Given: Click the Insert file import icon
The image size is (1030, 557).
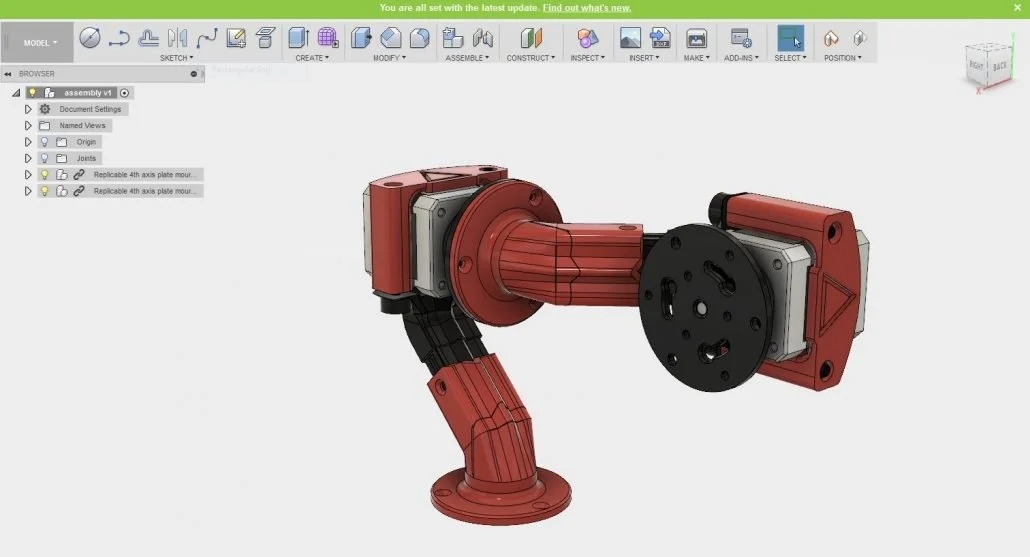Looking at the screenshot, I should point(660,38).
